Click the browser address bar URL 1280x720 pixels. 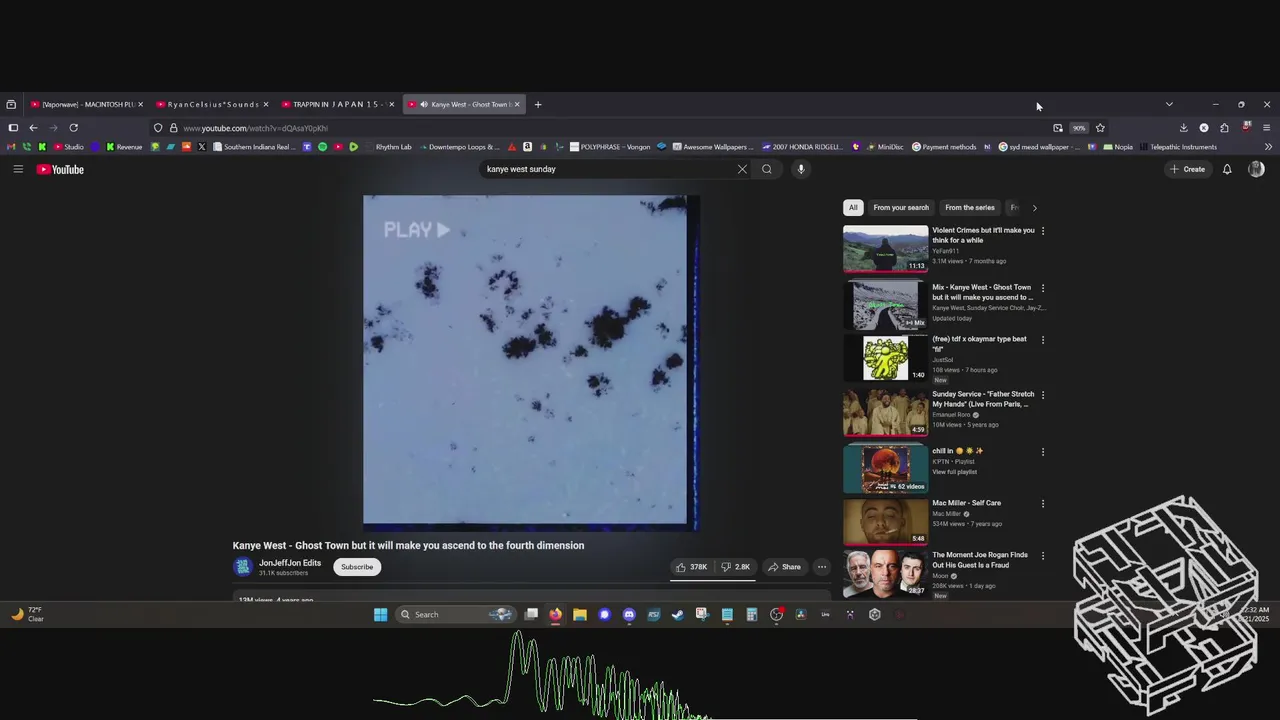pos(255,128)
